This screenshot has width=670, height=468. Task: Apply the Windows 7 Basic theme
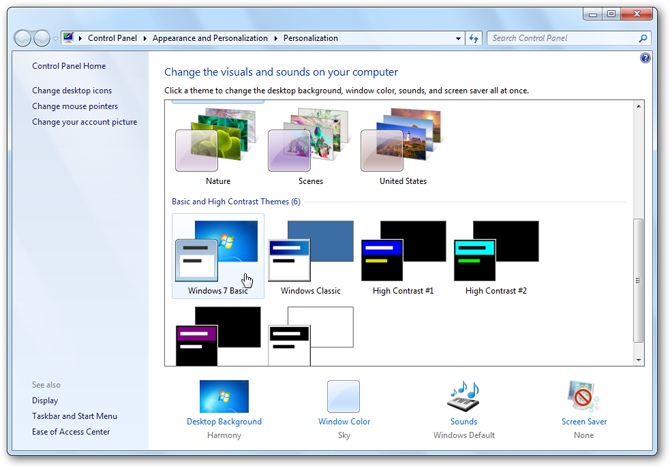[218, 256]
